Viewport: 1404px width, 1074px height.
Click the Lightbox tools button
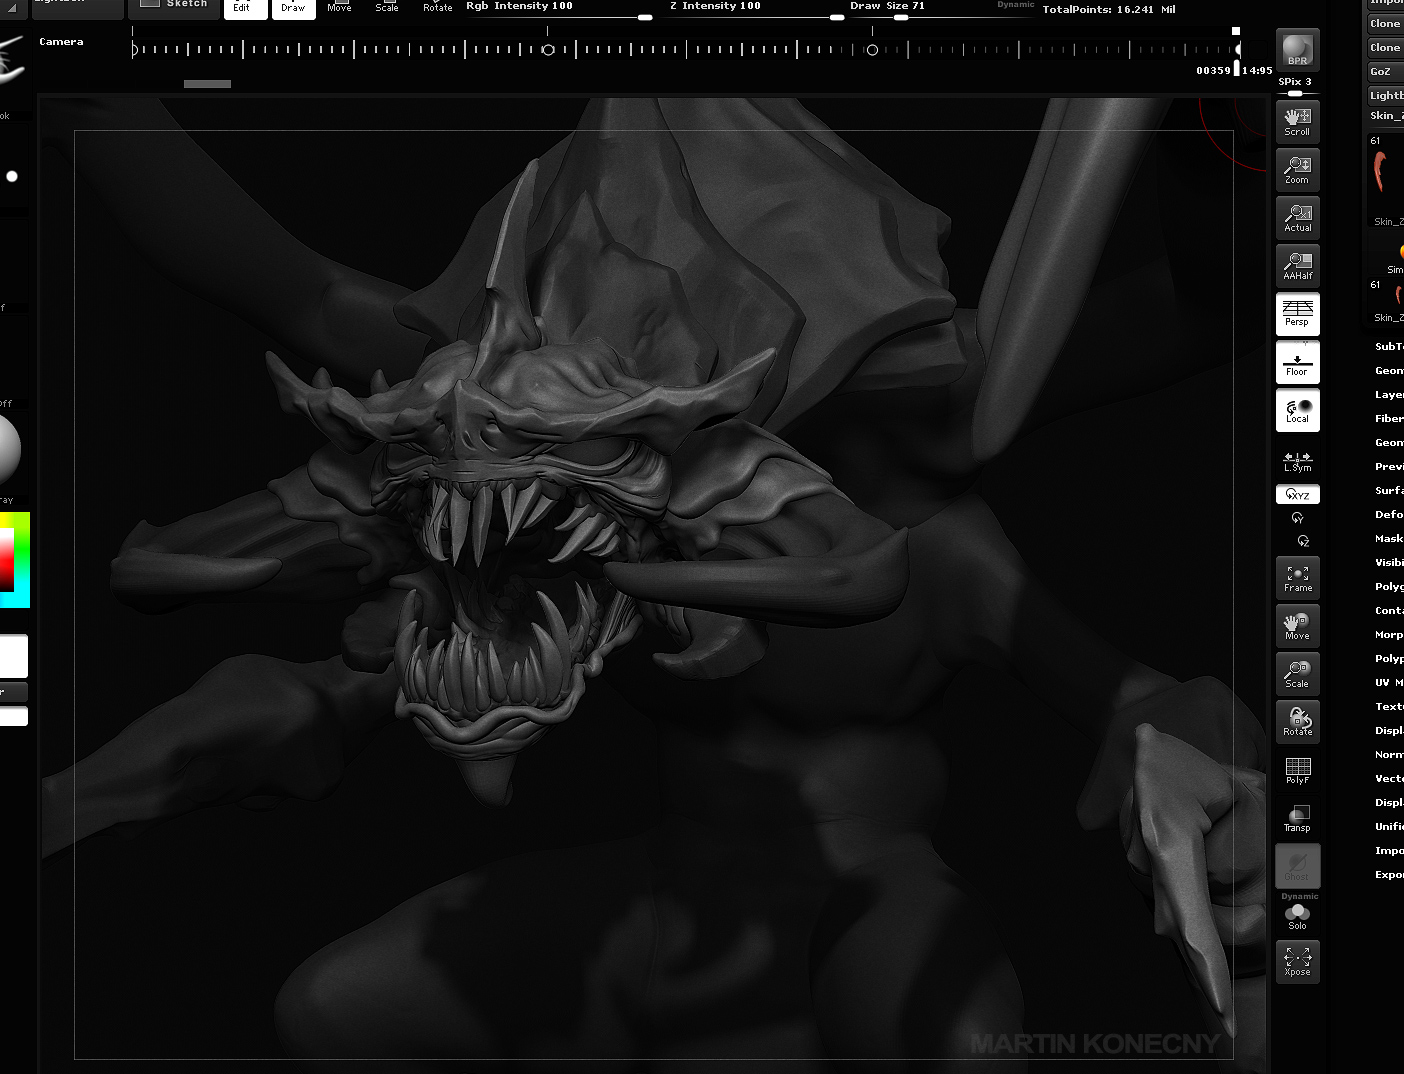click(x=1385, y=95)
